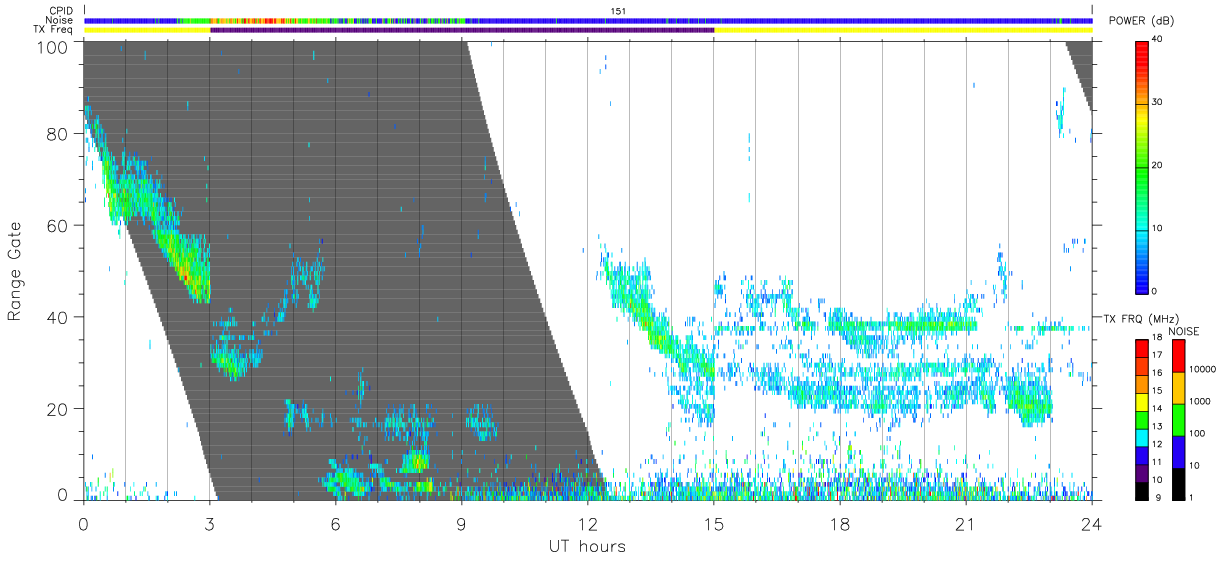Image resolution: width=1228 pixels, height=567 pixels.
Task: Click the POWER (dB) rainbow color bar
Action: [1142, 166]
